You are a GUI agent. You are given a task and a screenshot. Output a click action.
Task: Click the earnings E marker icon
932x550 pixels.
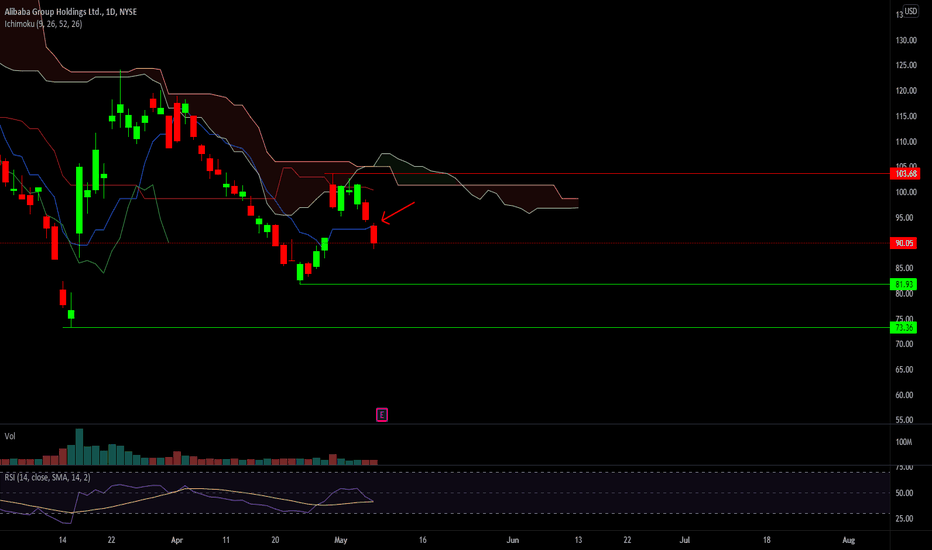382,415
